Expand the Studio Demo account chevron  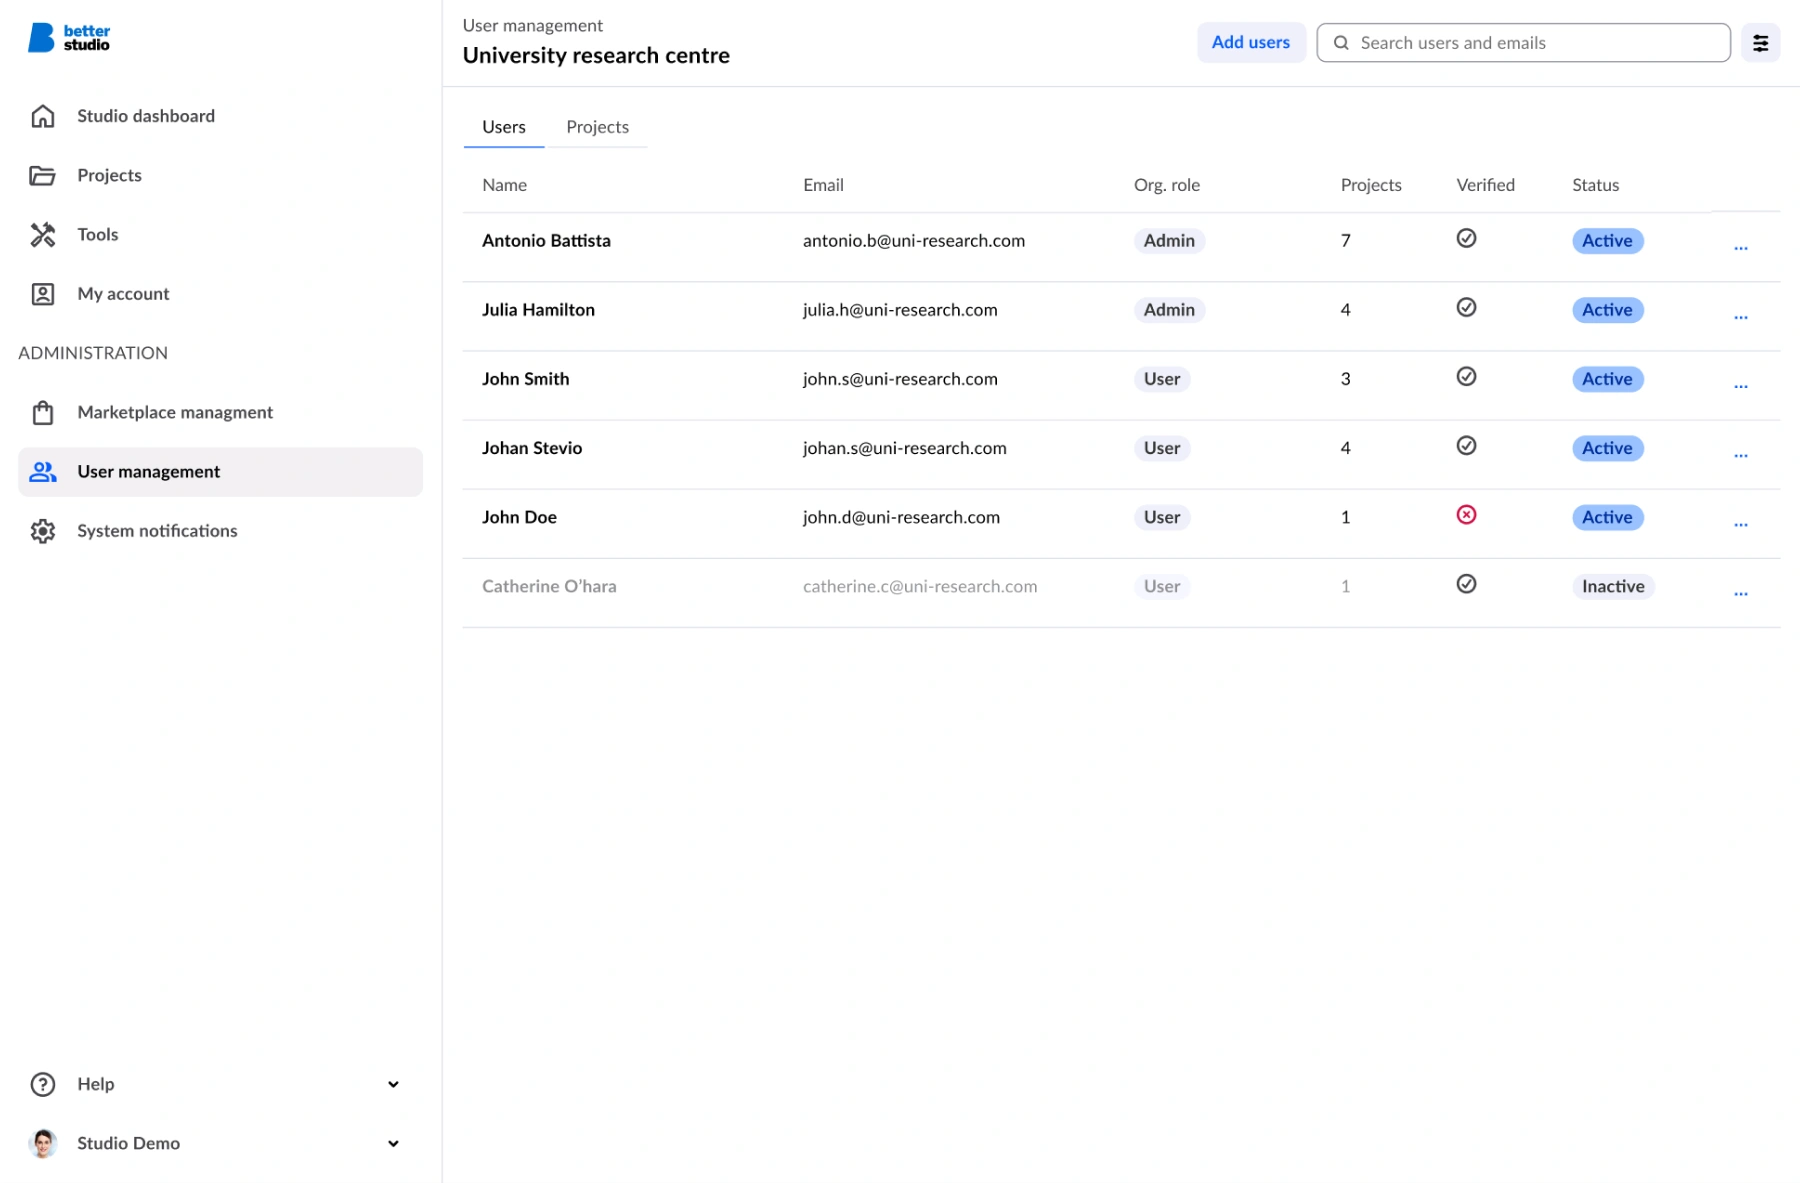(x=393, y=1143)
